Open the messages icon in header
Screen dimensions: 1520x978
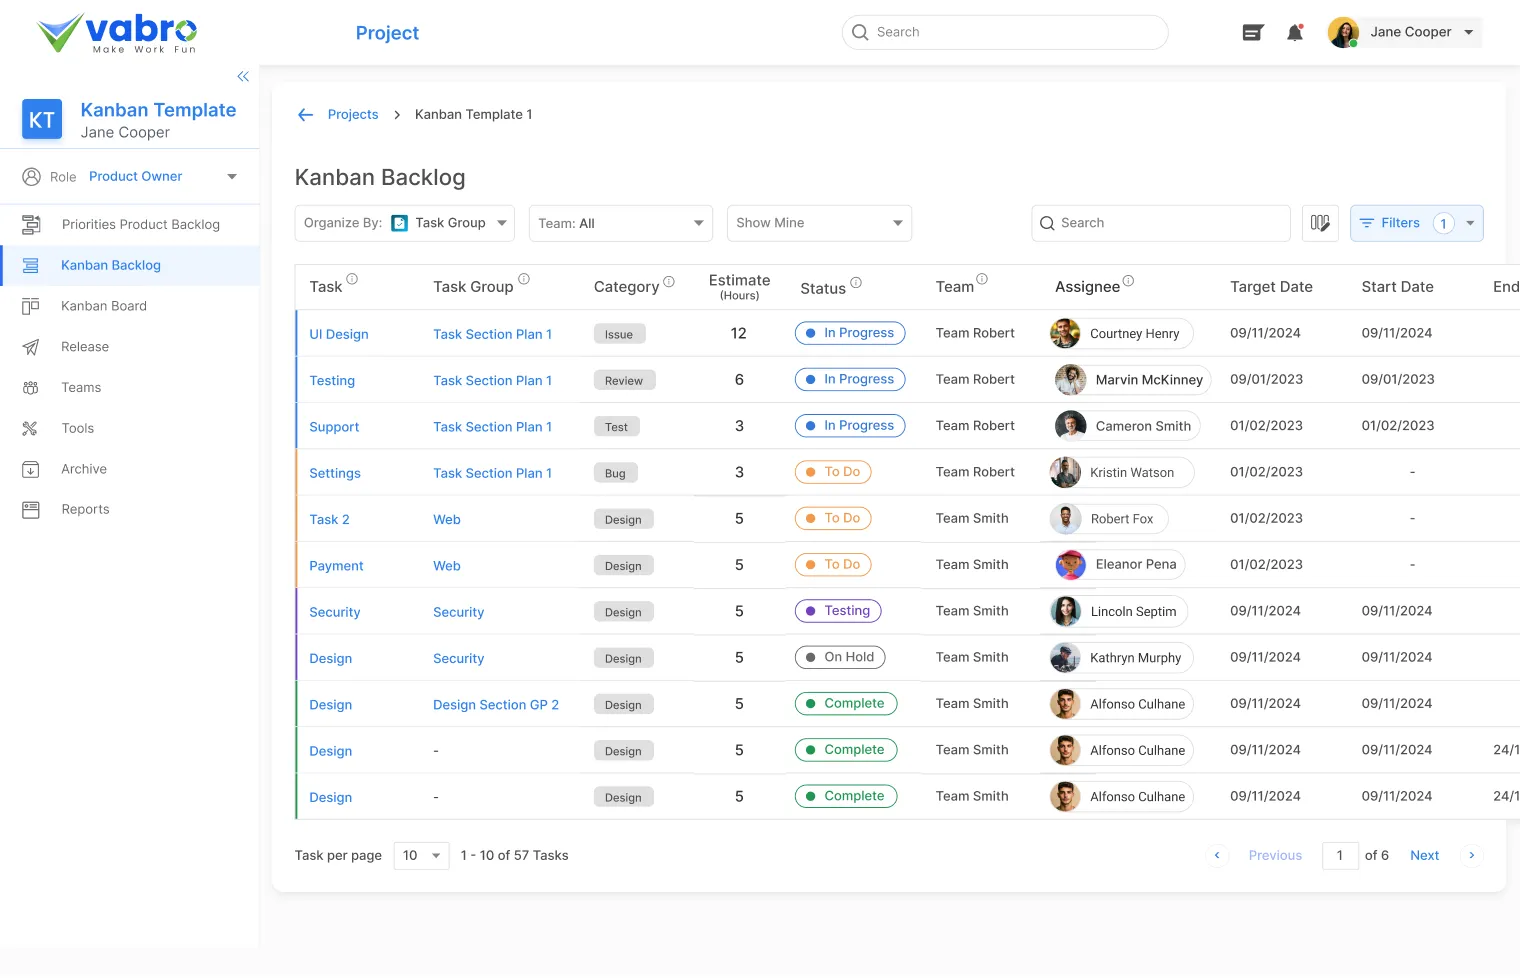(x=1252, y=33)
